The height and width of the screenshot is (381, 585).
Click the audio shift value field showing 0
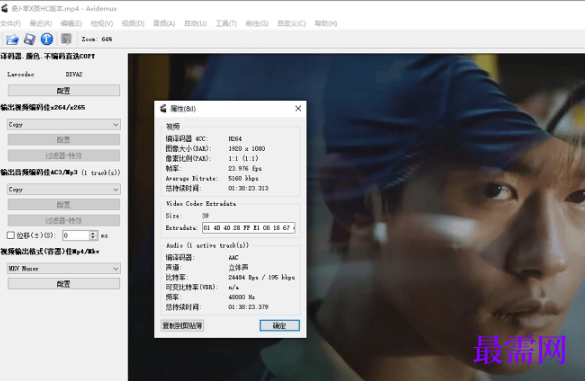click(76, 235)
